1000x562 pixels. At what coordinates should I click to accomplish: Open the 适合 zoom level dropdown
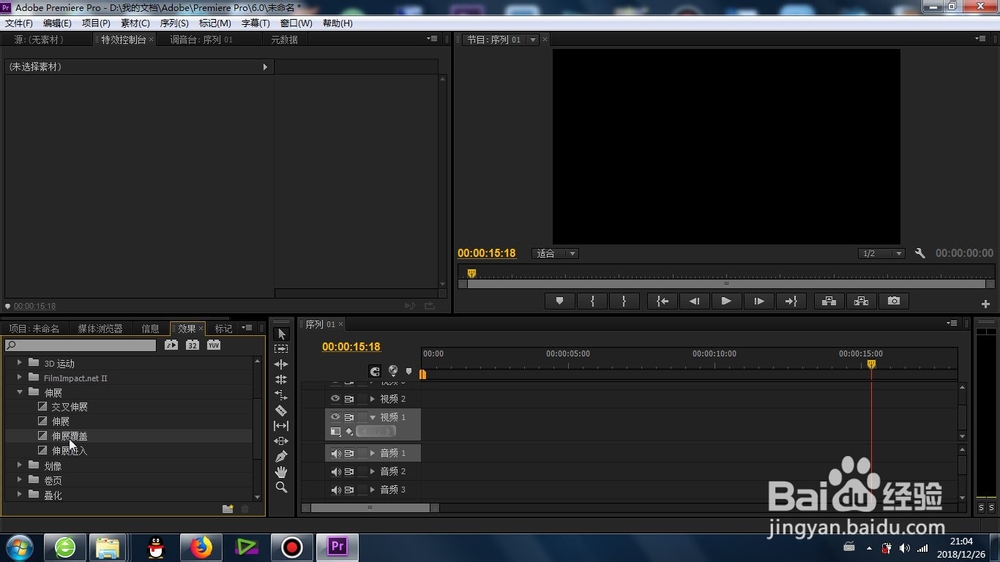click(x=555, y=253)
